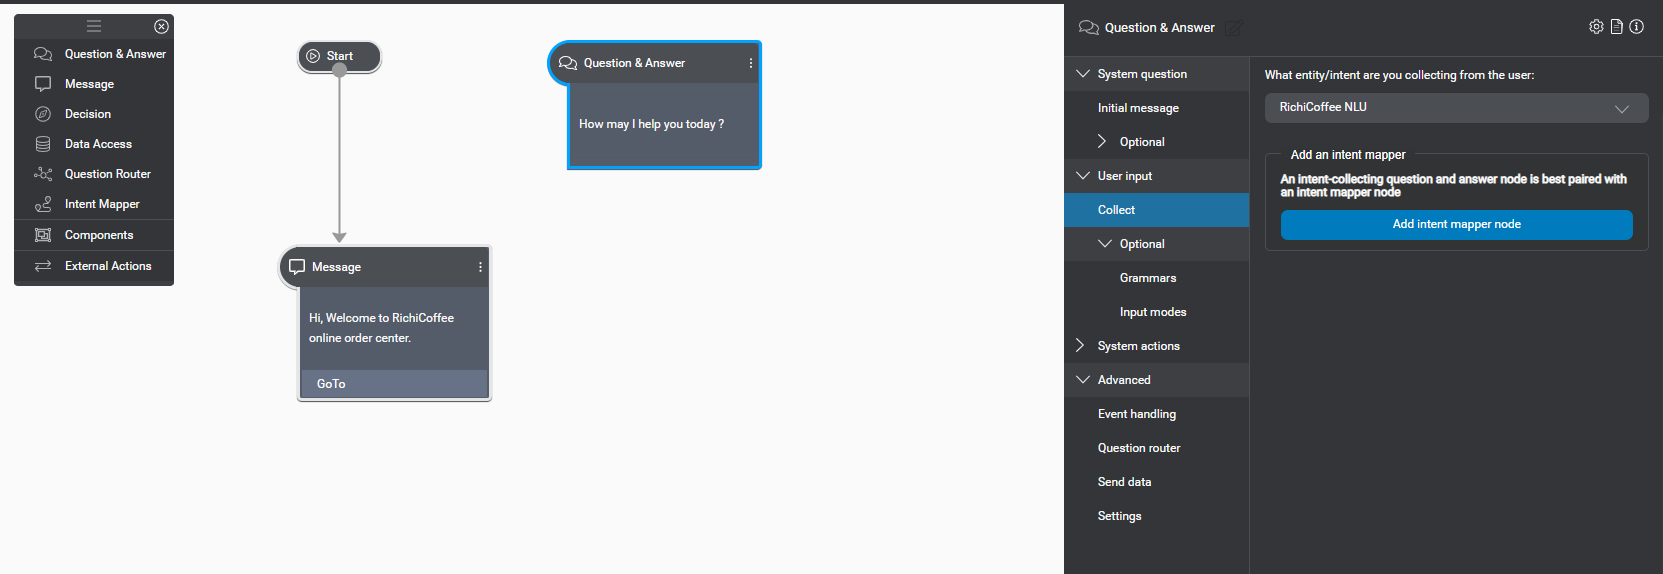
Task: Click the Add intent mapper node button
Action: coord(1456,225)
